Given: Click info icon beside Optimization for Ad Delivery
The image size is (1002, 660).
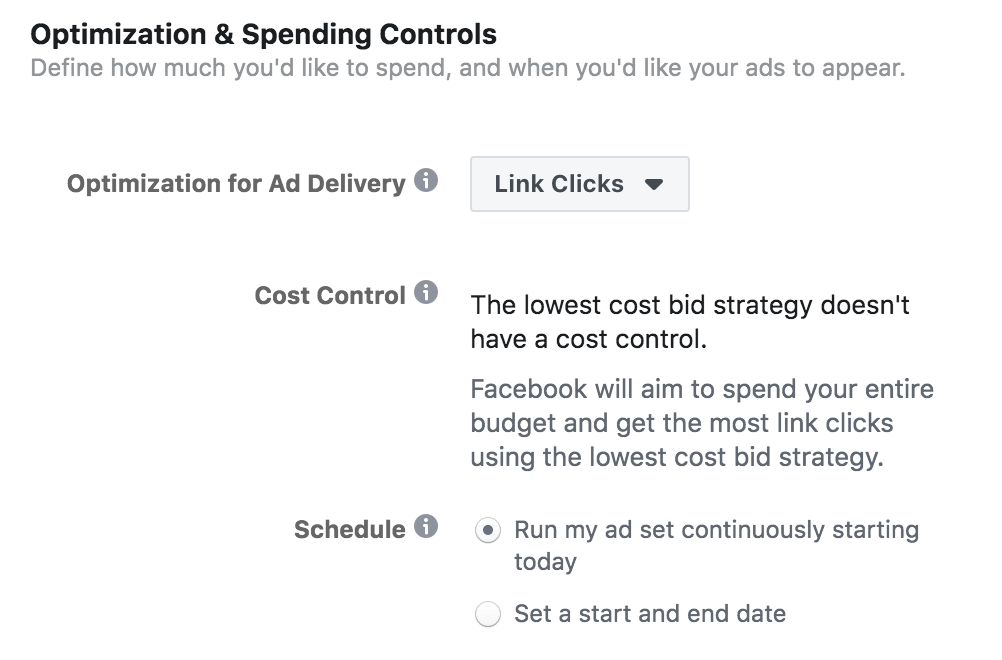Looking at the screenshot, I should pos(426,182).
